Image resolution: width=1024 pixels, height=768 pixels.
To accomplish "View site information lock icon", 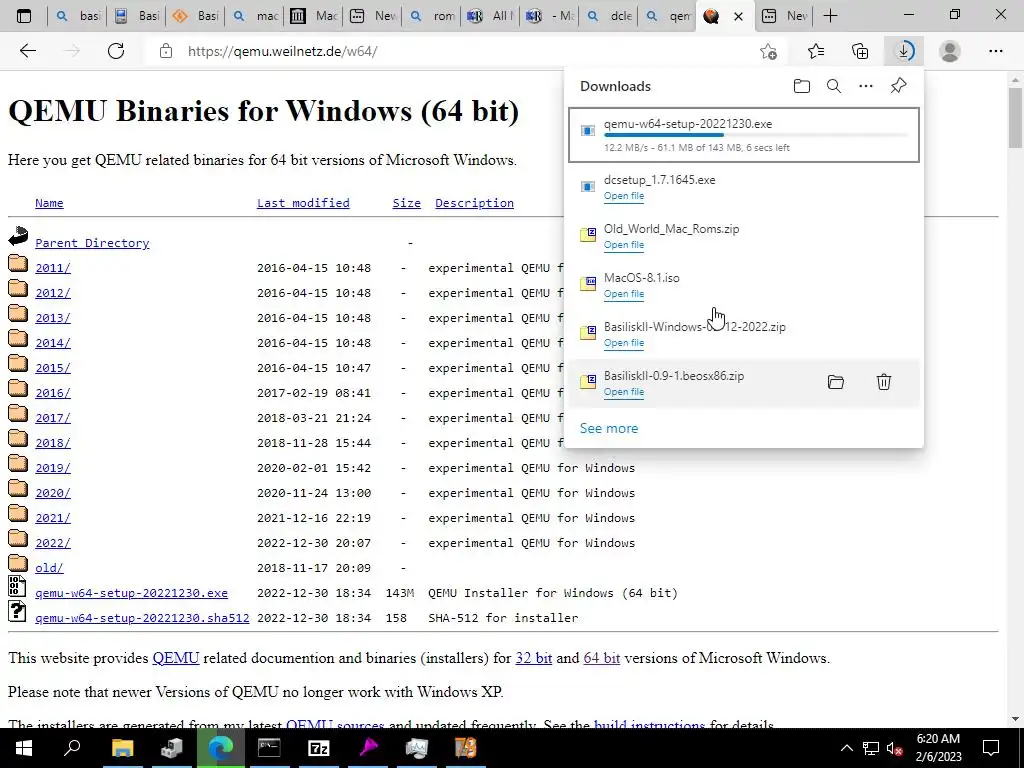I will click(x=166, y=51).
